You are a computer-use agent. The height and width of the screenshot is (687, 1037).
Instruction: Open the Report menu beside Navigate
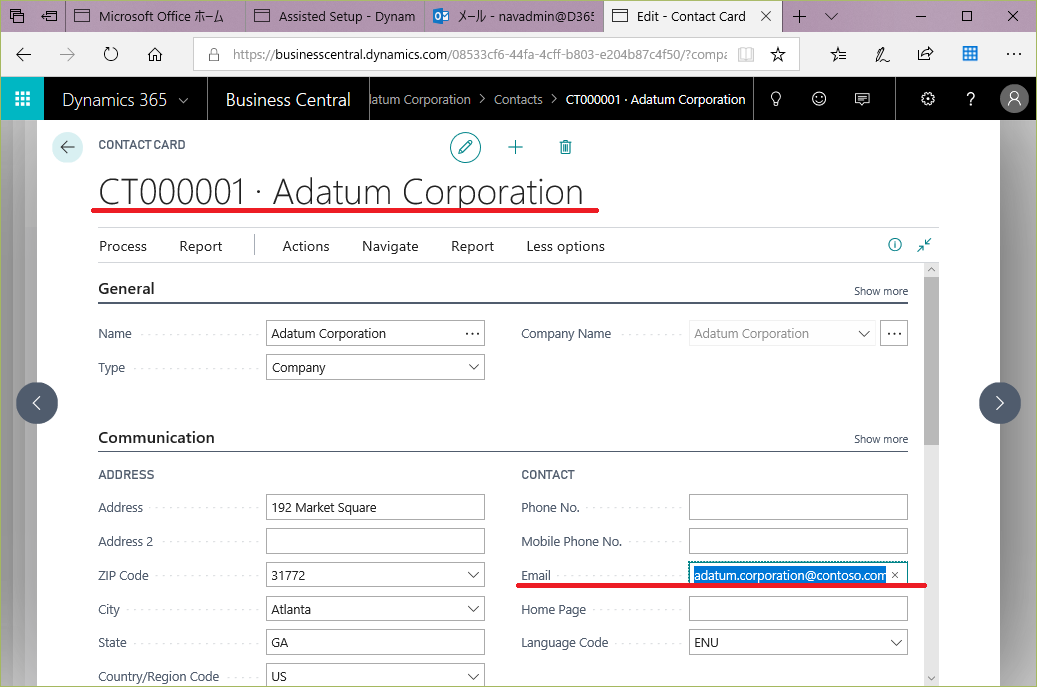[472, 246]
